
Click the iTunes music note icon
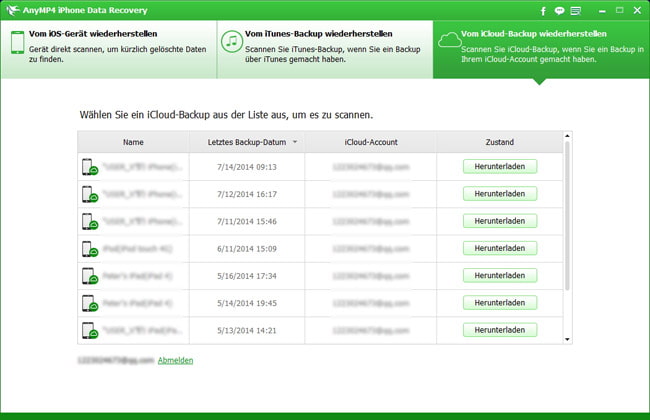tap(231, 41)
